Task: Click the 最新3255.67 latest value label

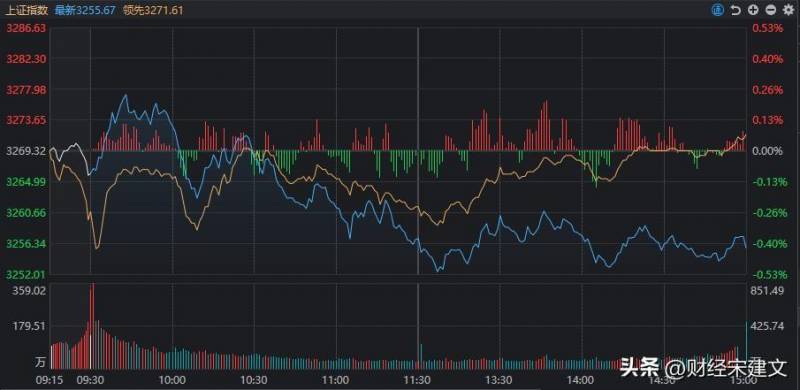Action: [x=85, y=10]
